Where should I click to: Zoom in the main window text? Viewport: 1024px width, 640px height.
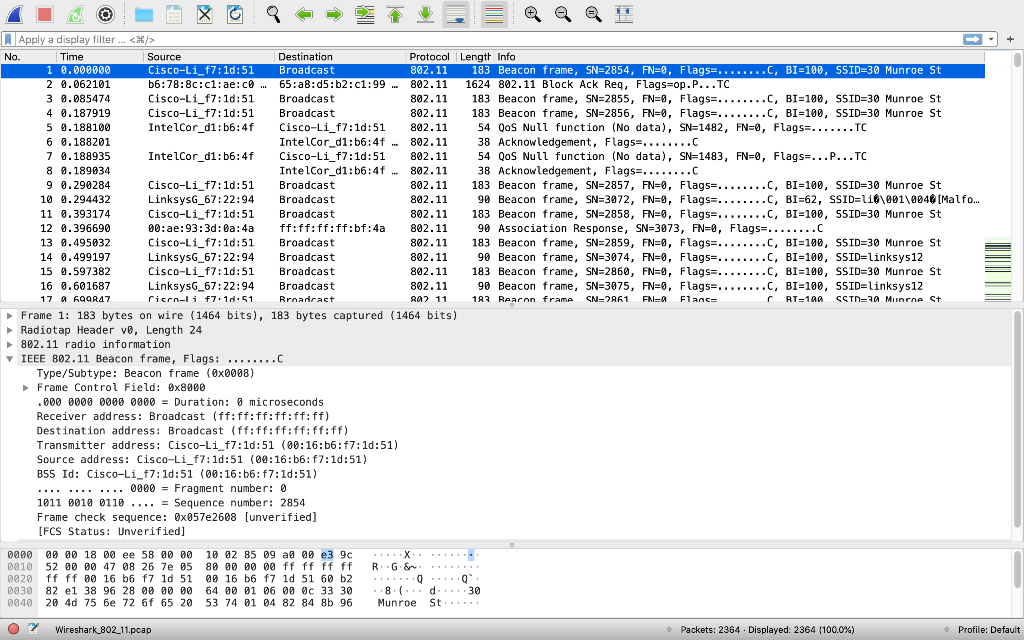(533, 14)
